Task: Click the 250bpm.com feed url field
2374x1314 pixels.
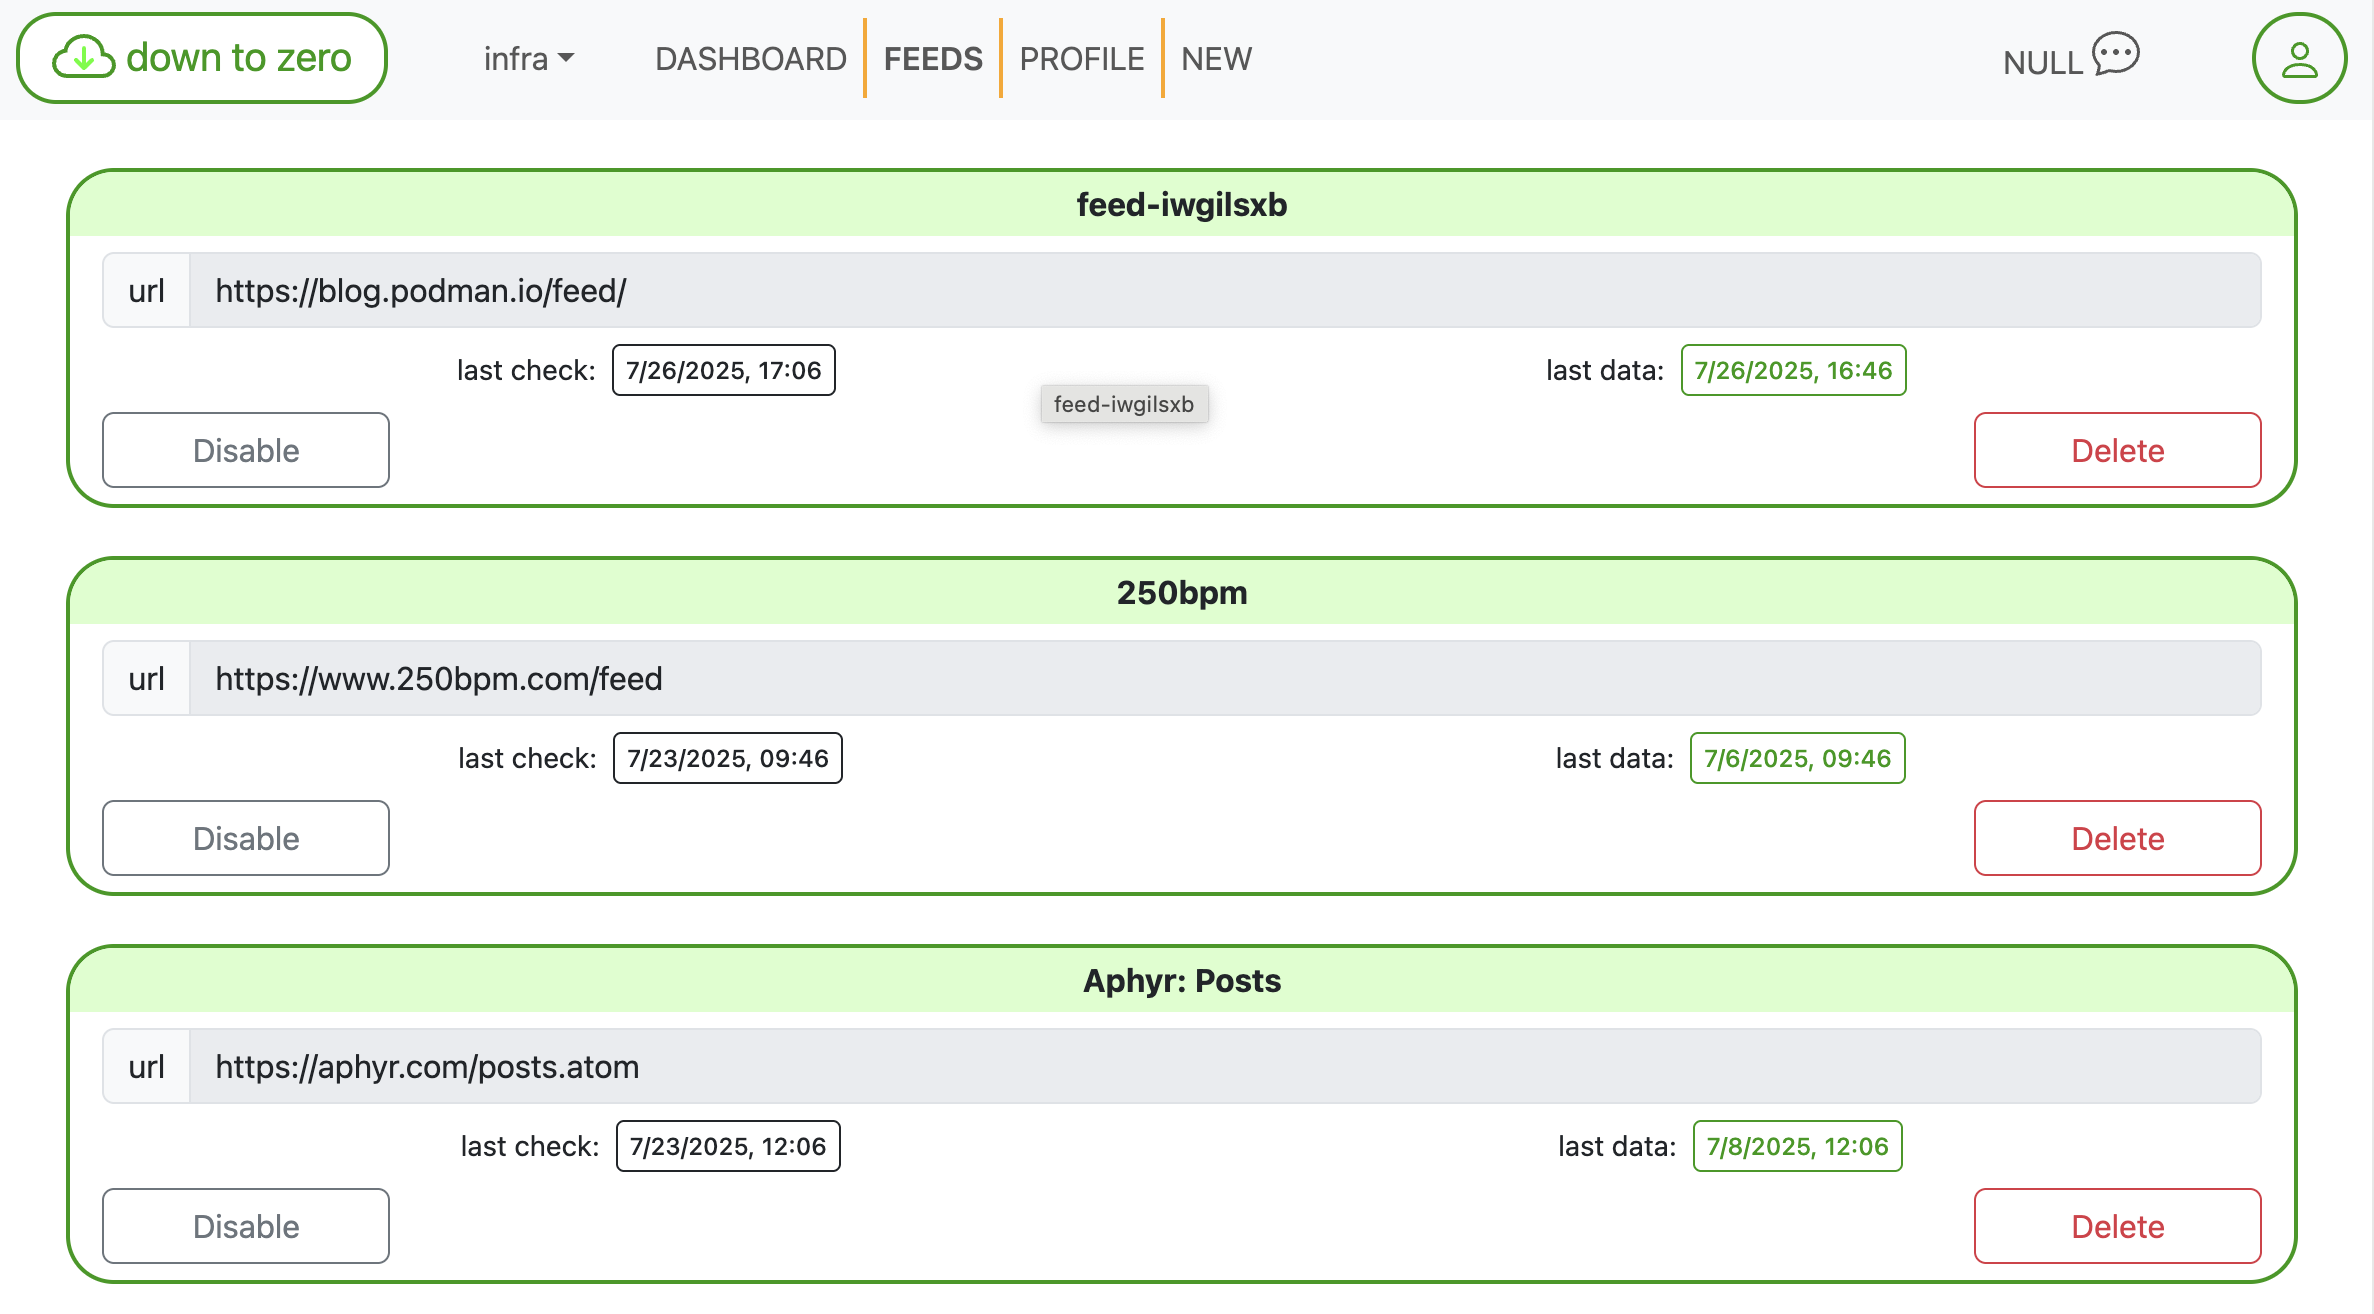Action: click(x=1224, y=678)
